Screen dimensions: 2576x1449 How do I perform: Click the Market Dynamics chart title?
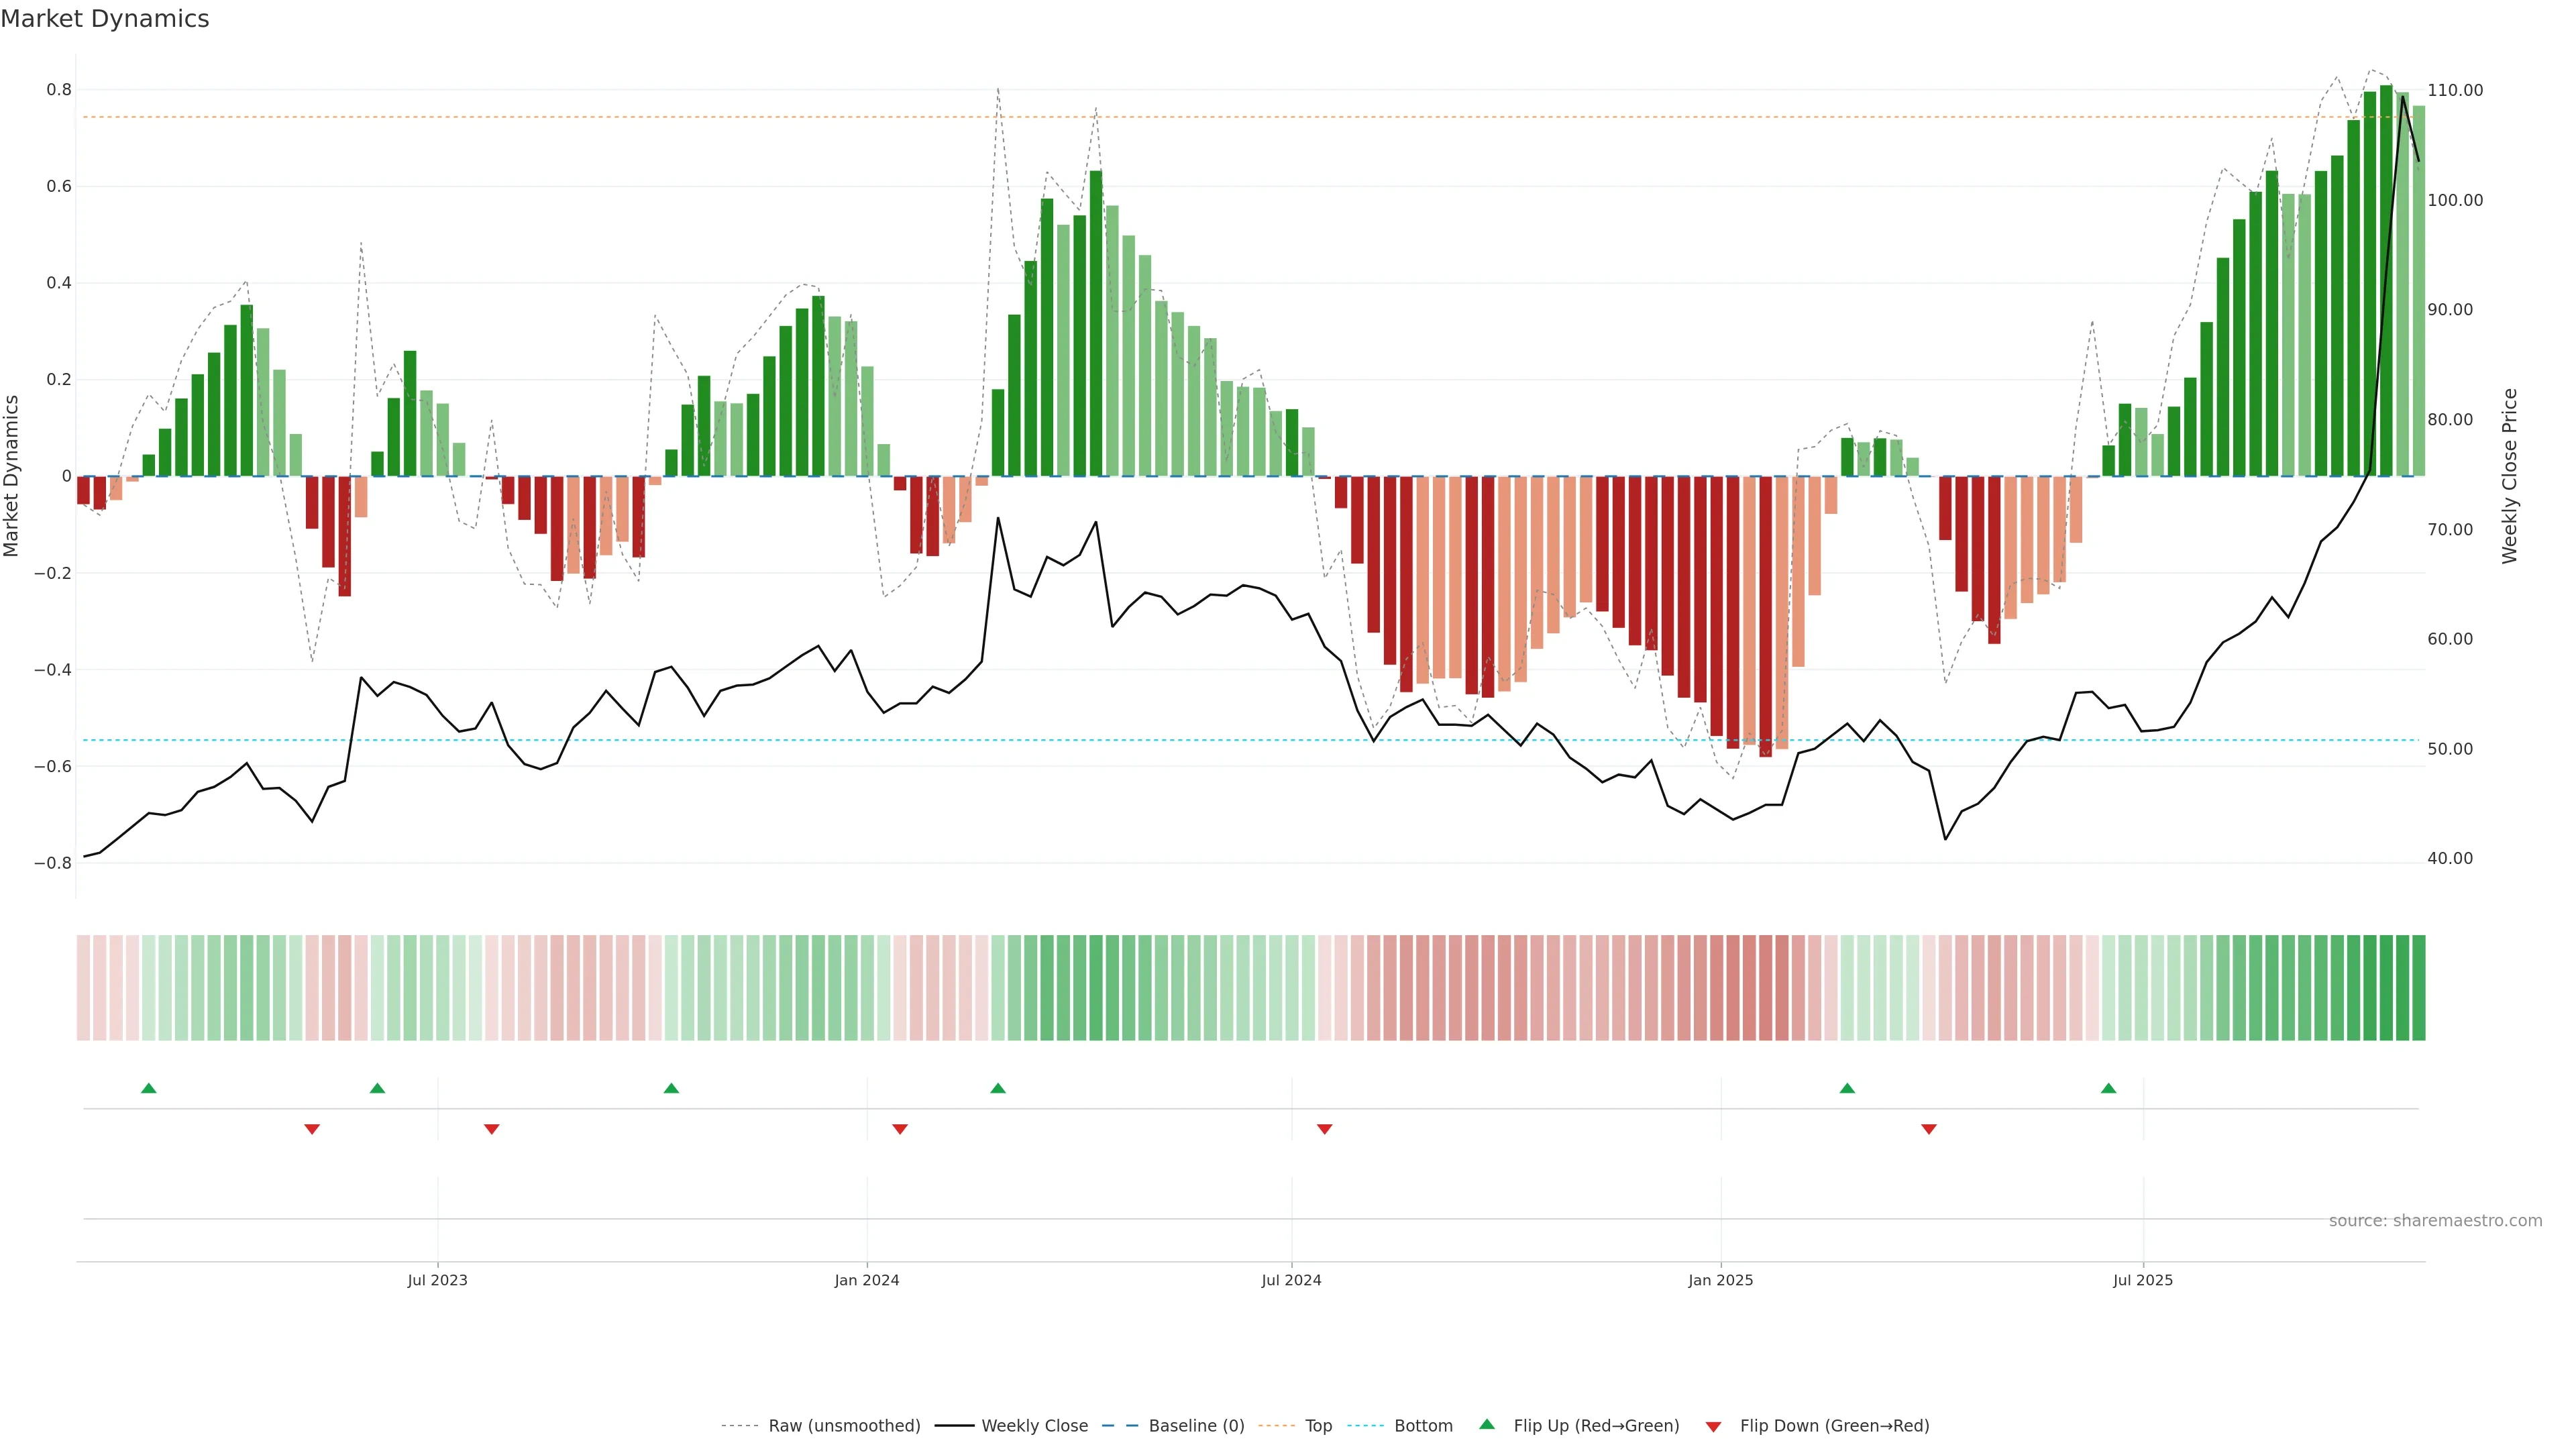tap(105, 19)
